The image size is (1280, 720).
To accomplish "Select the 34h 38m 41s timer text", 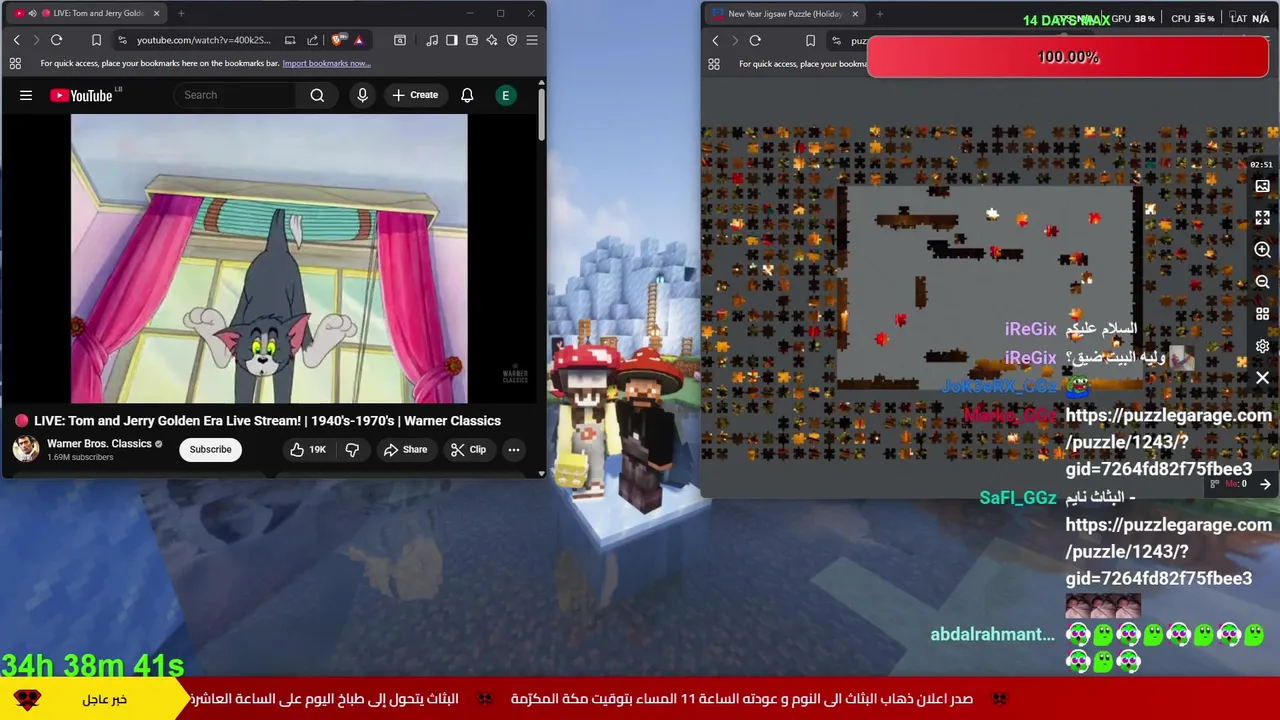I will pos(93,665).
